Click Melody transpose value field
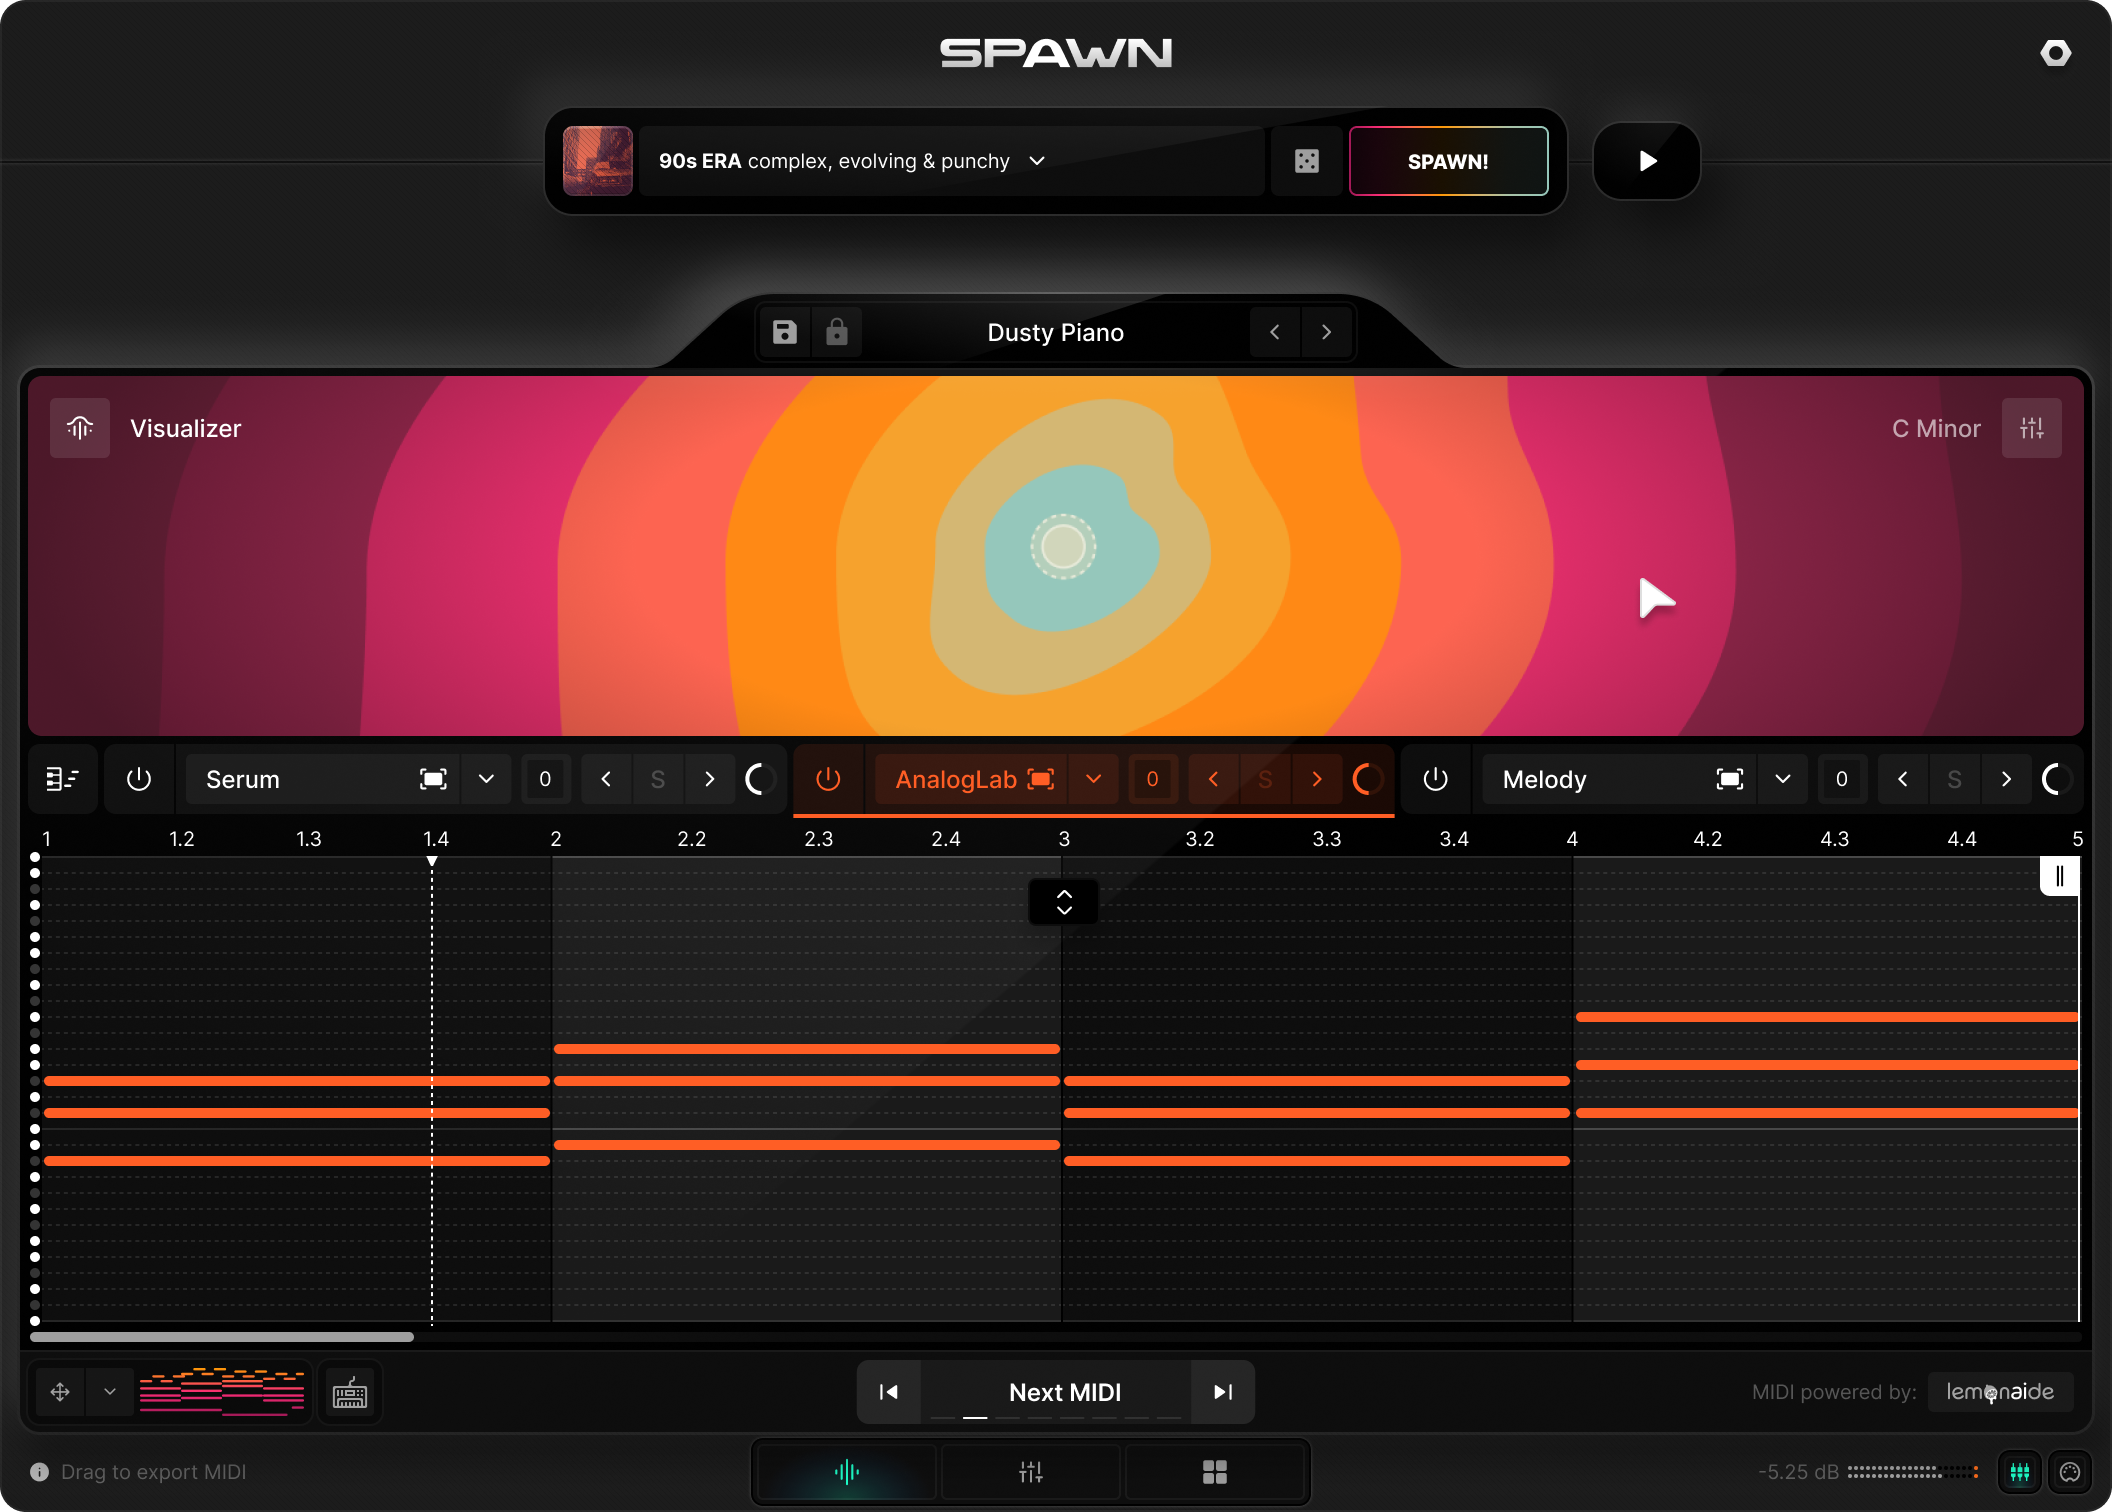The image size is (2112, 1512). tap(1841, 779)
